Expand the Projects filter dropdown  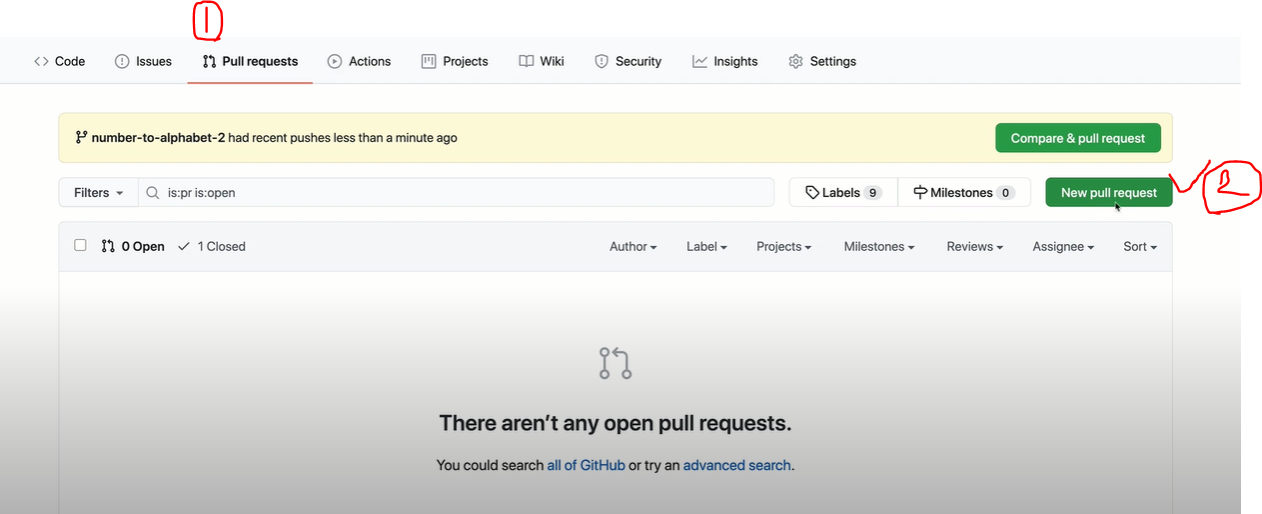coord(784,246)
